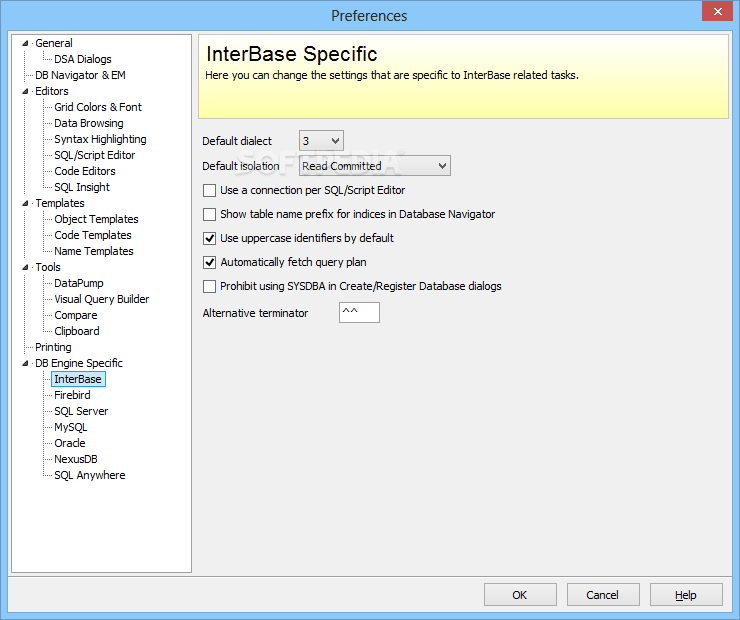This screenshot has width=740, height=620.
Task: Open SQL Server specific settings
Action: [x=81, y=411]
